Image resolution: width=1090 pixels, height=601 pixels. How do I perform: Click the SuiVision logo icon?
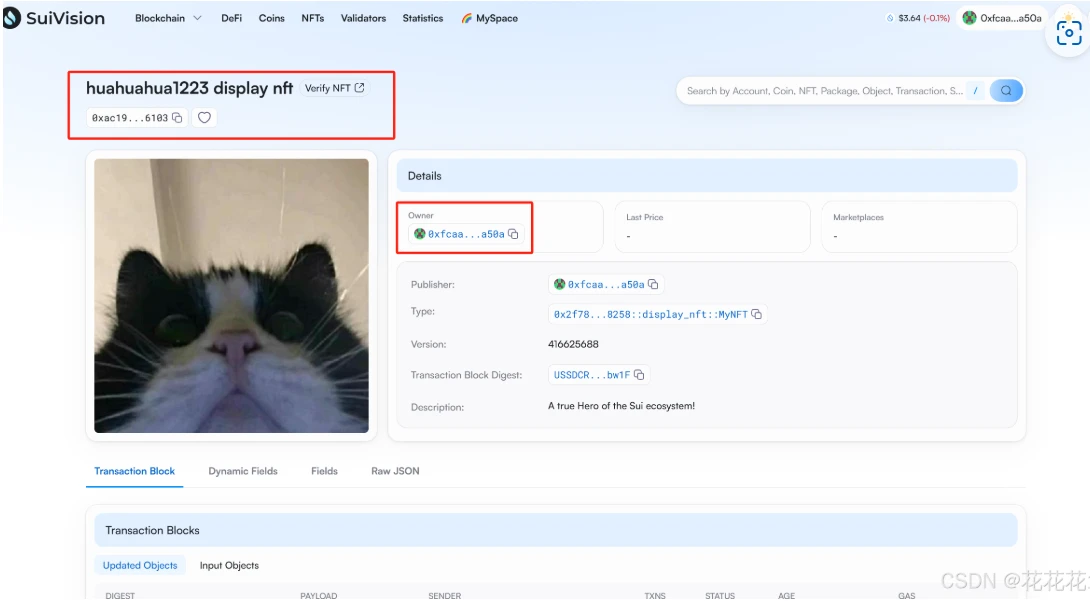[x=12, y=18]
